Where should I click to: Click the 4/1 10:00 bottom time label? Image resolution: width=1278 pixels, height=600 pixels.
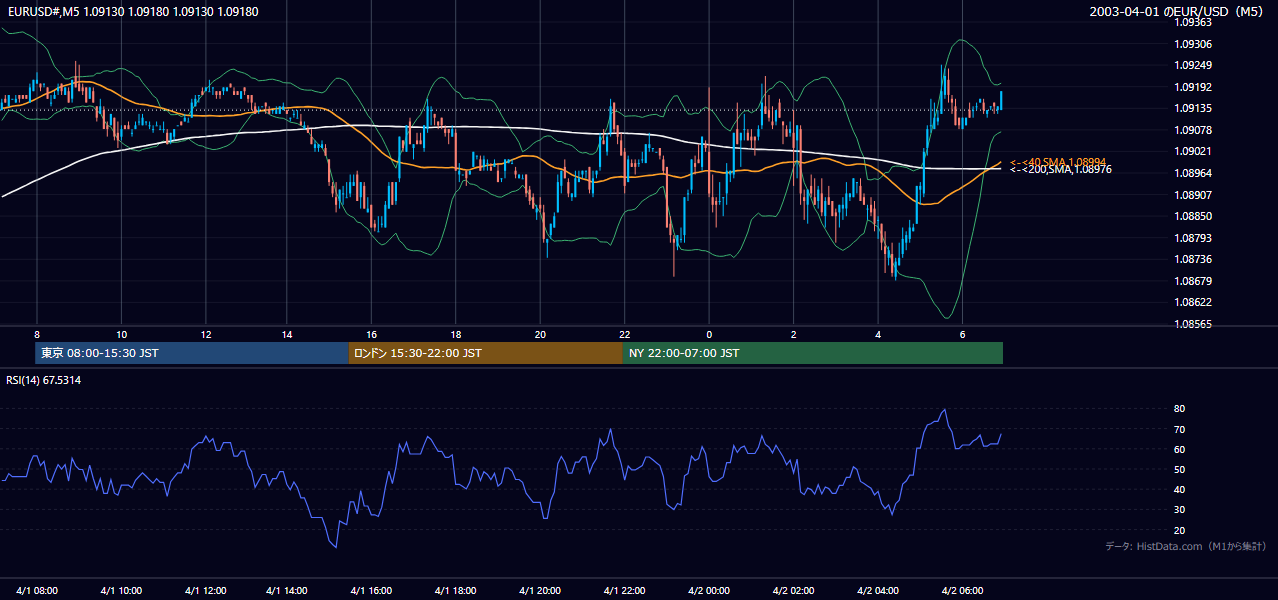121,590
